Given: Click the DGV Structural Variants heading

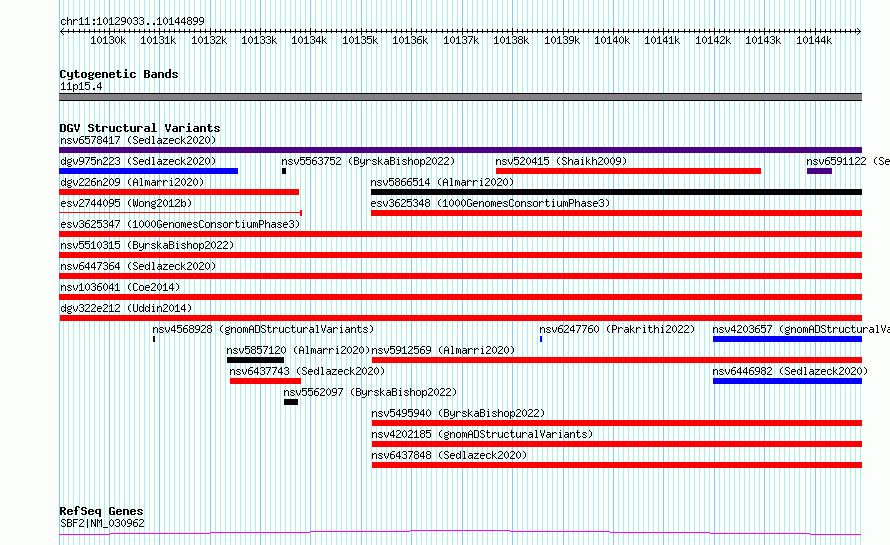Looking at the screenshot, I should 140,128.
